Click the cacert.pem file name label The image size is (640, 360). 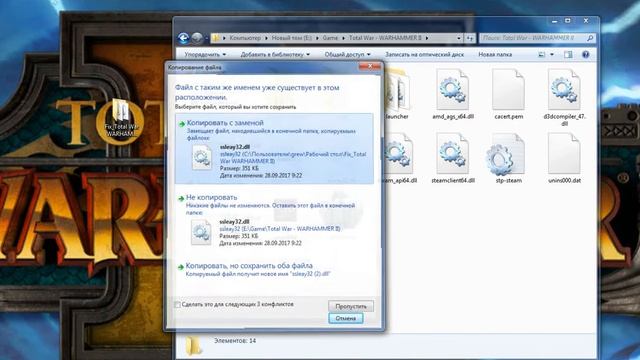click(509, 116)
